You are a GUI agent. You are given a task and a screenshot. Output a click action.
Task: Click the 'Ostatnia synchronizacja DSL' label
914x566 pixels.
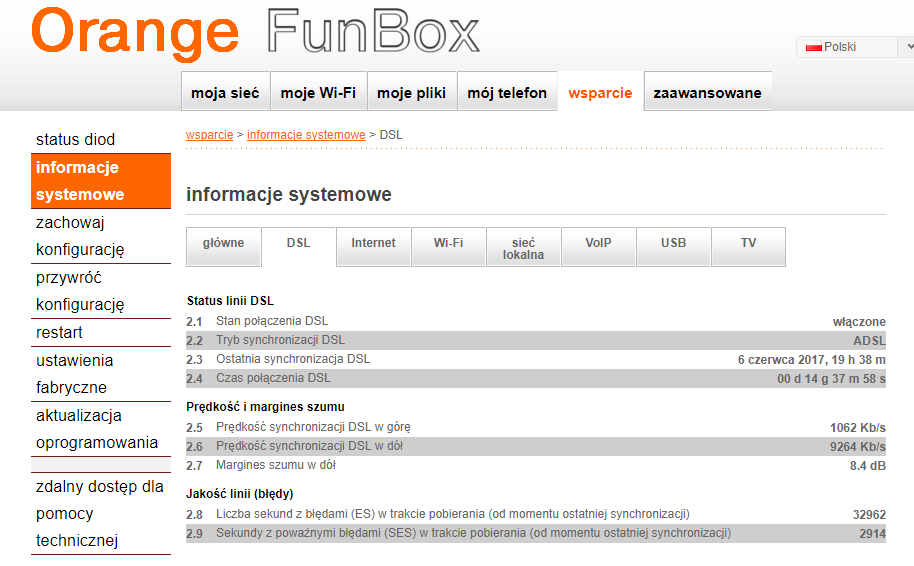[293, 359]
